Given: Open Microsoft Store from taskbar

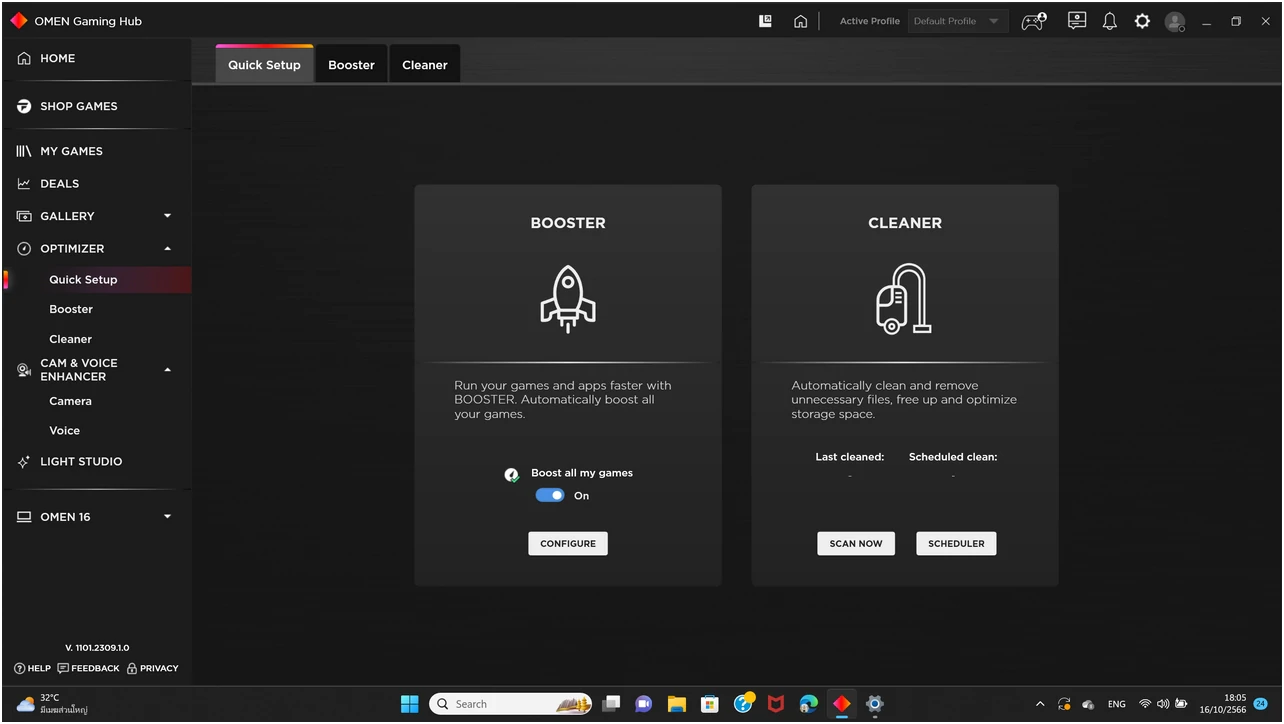Looking at the screenshot, I should point(709,704).
